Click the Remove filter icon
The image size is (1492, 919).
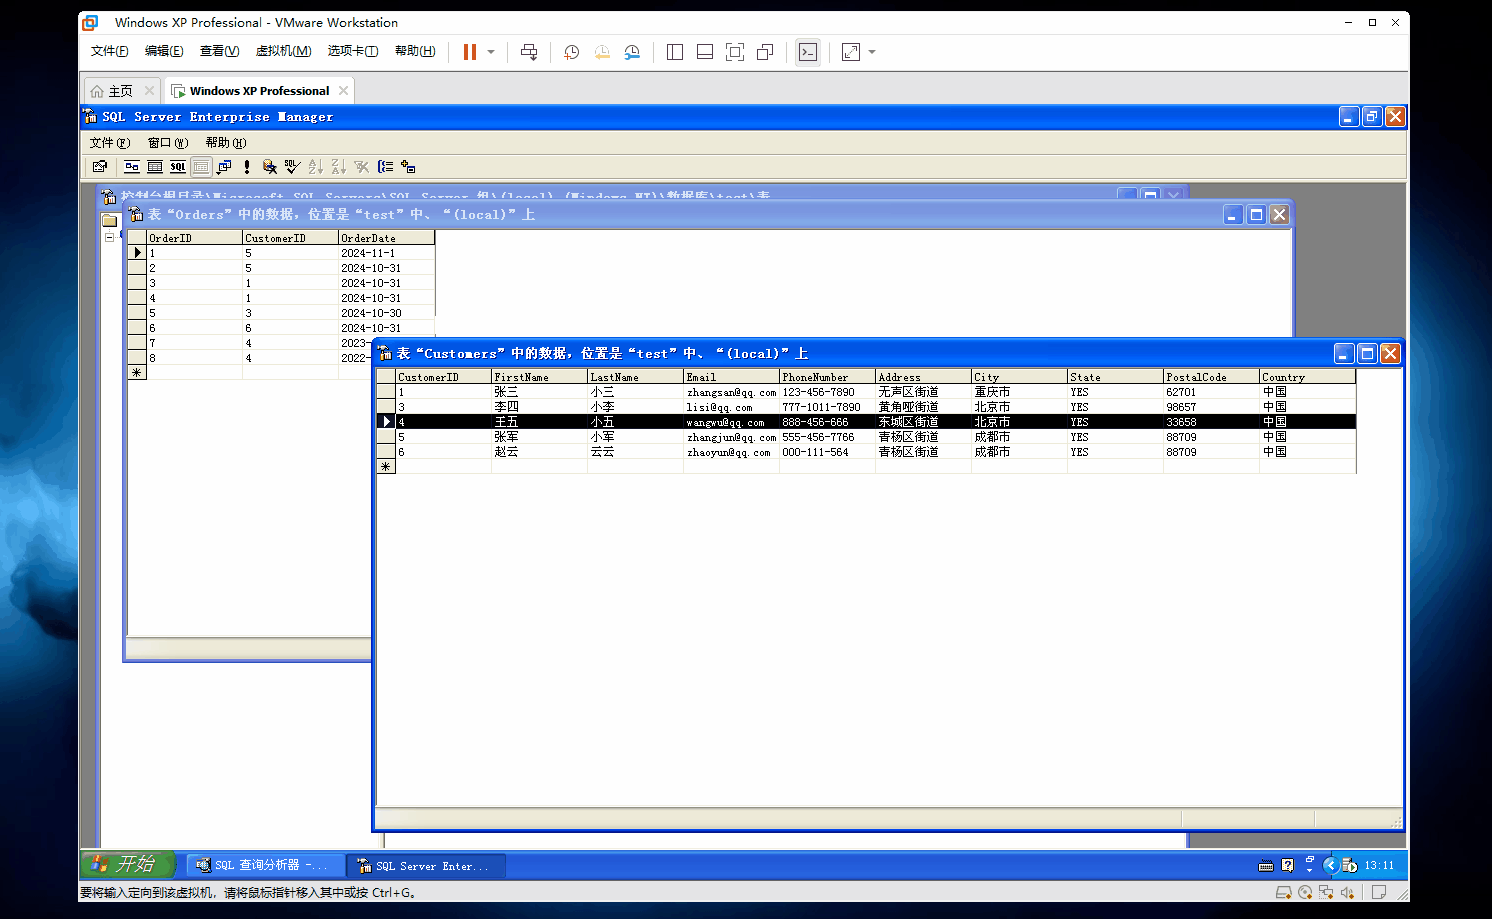pos(361,167)
